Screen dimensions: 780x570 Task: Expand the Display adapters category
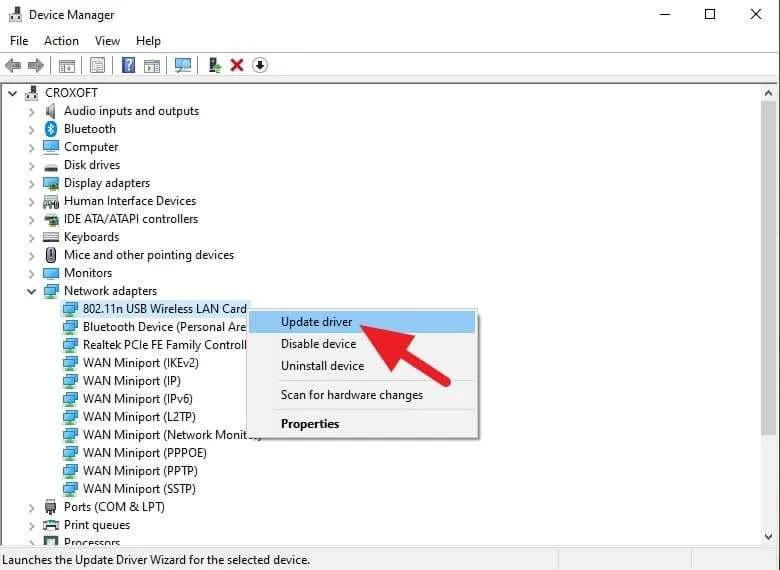pyautogui.click(x=31, y=184)
